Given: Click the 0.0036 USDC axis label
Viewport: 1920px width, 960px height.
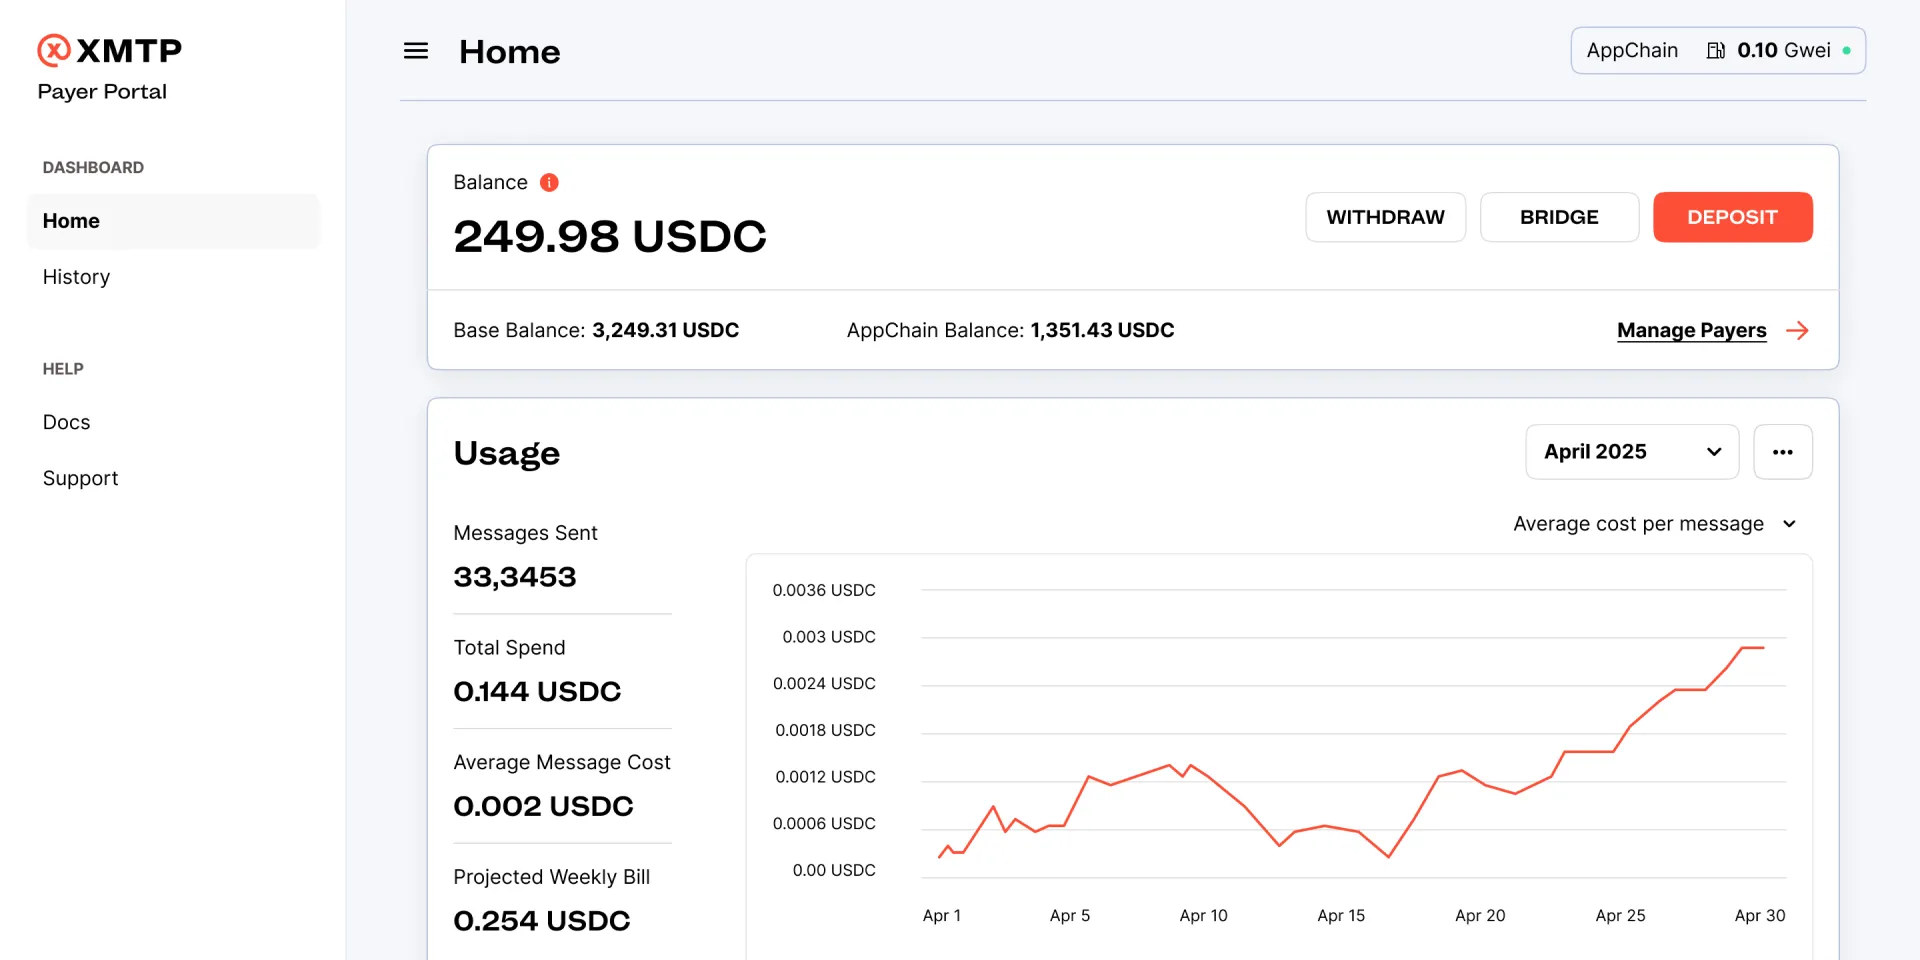Looking at the screenshot, I should pos(824,590).
